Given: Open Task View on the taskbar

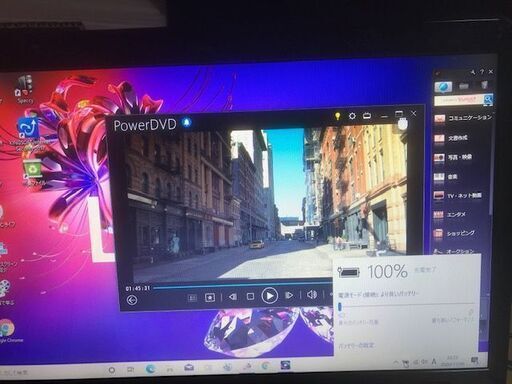Looking at the screenshot, I should [130, 369].
